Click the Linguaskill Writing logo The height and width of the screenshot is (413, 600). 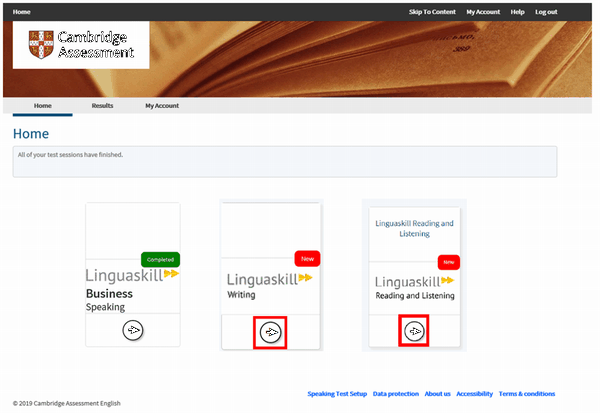click(x=269, y=286)
